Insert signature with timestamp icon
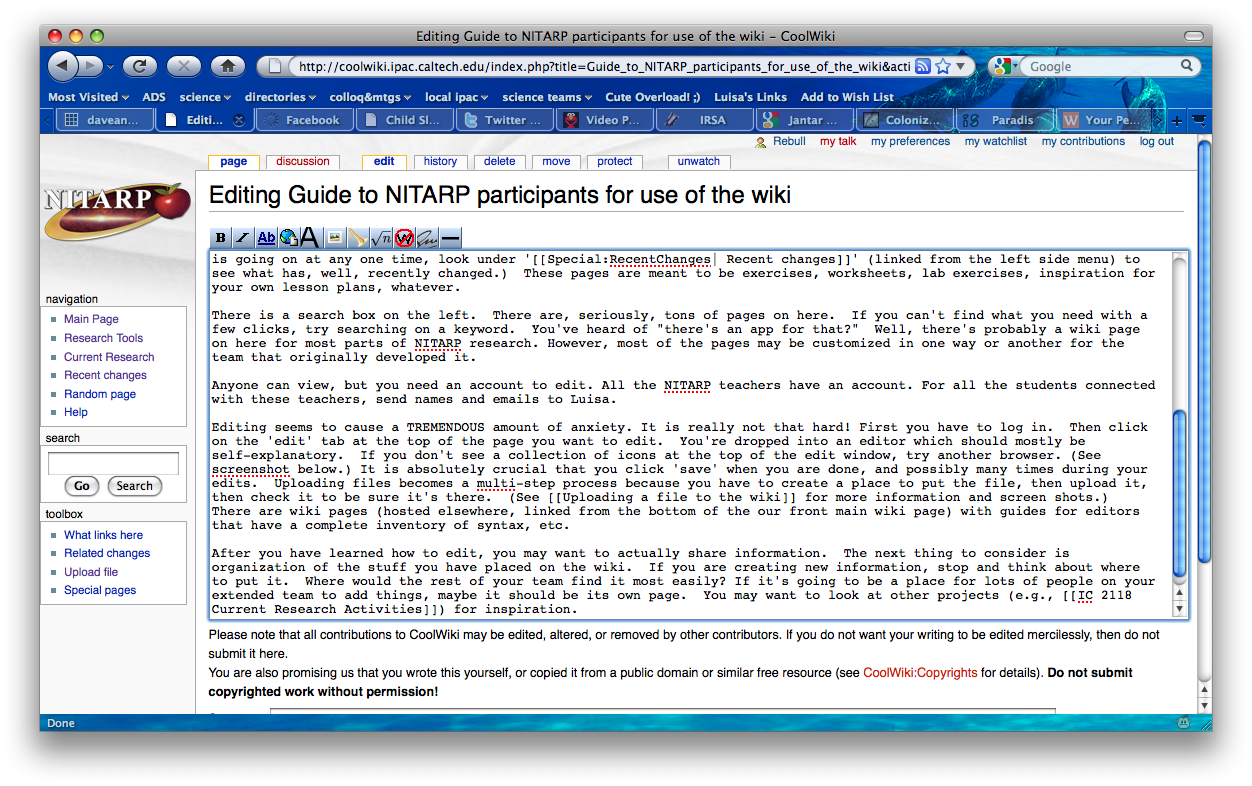Viewport: 1252px width, 786px height. (x=427, y=238)
